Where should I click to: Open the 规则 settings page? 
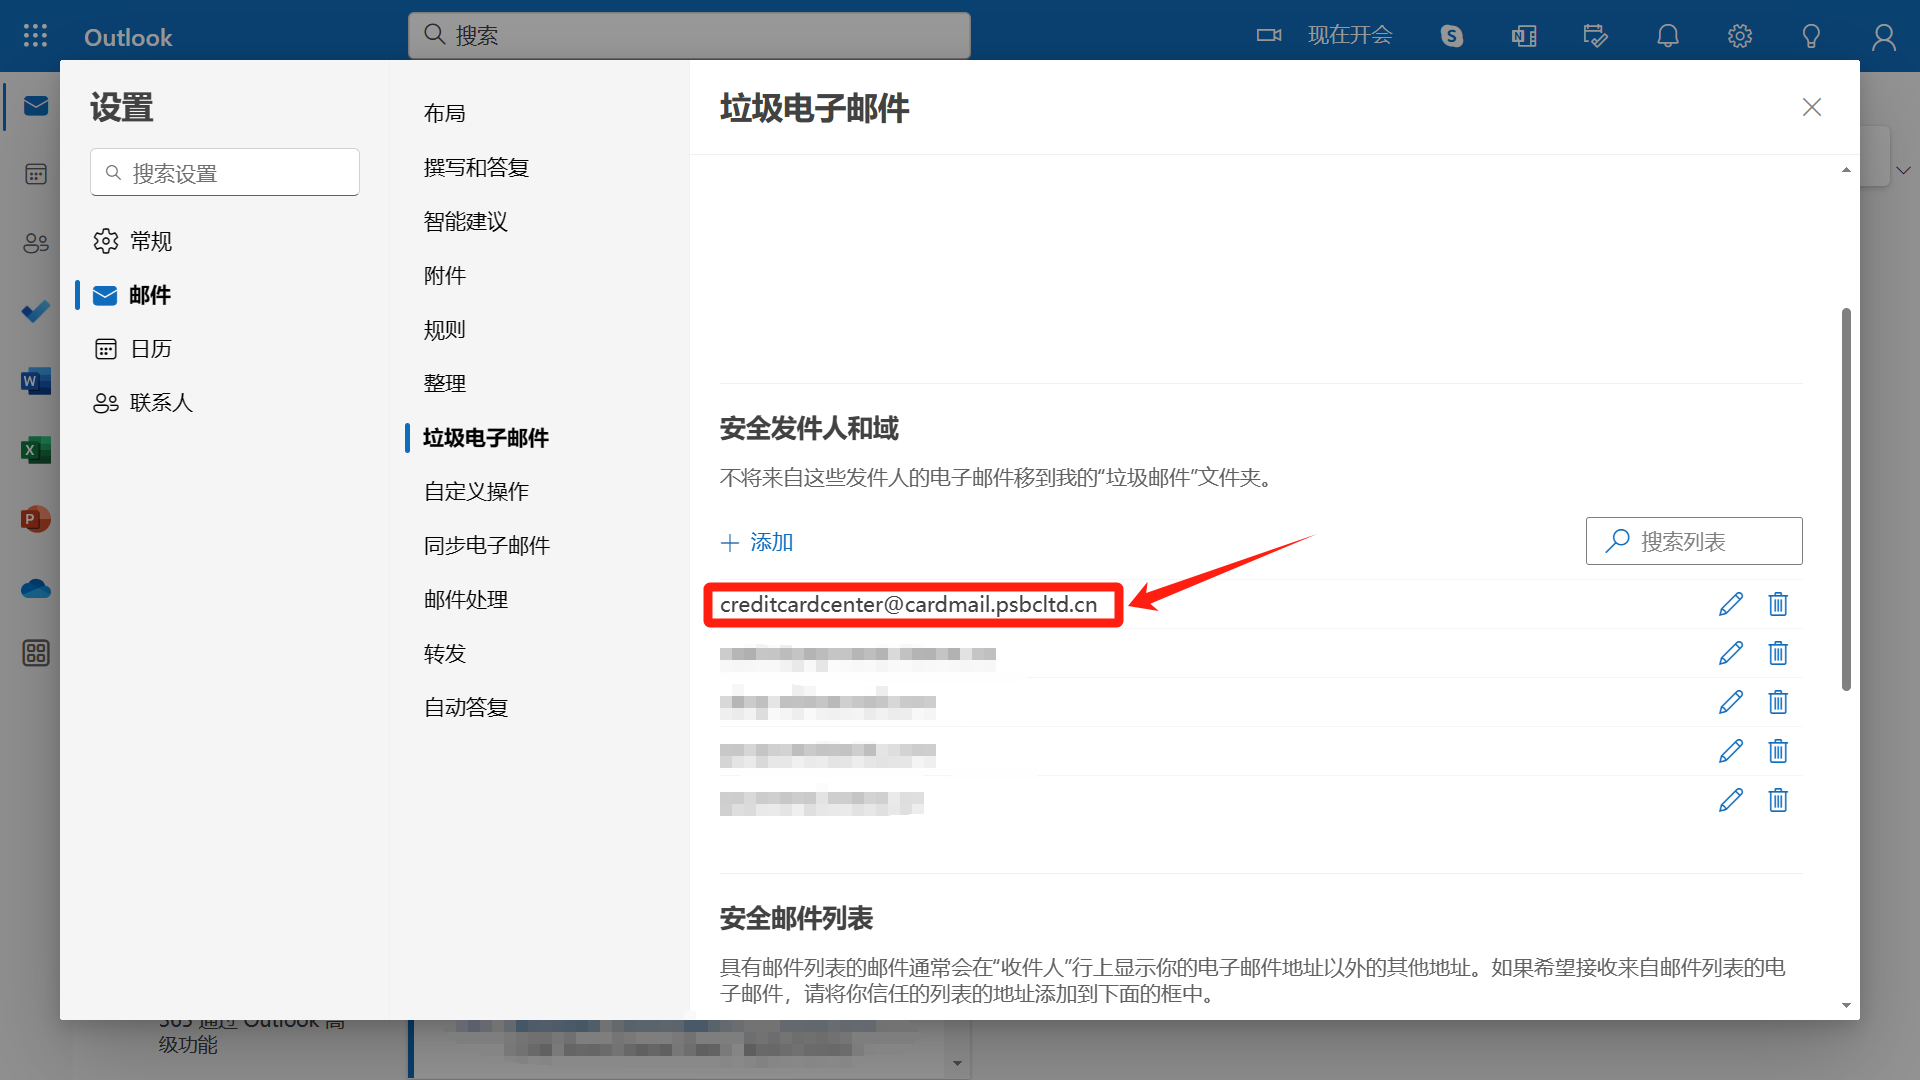pos(445,329)
